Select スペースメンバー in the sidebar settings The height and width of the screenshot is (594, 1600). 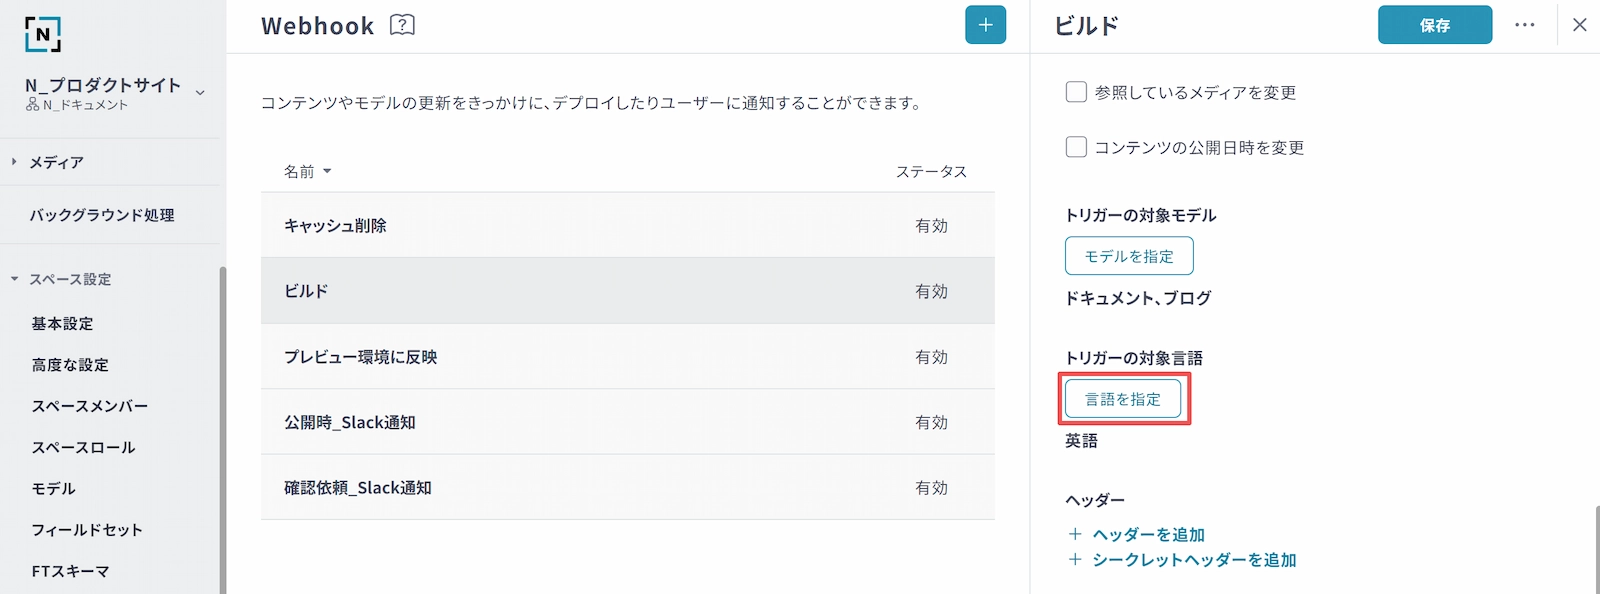click(x=90, y=406)
